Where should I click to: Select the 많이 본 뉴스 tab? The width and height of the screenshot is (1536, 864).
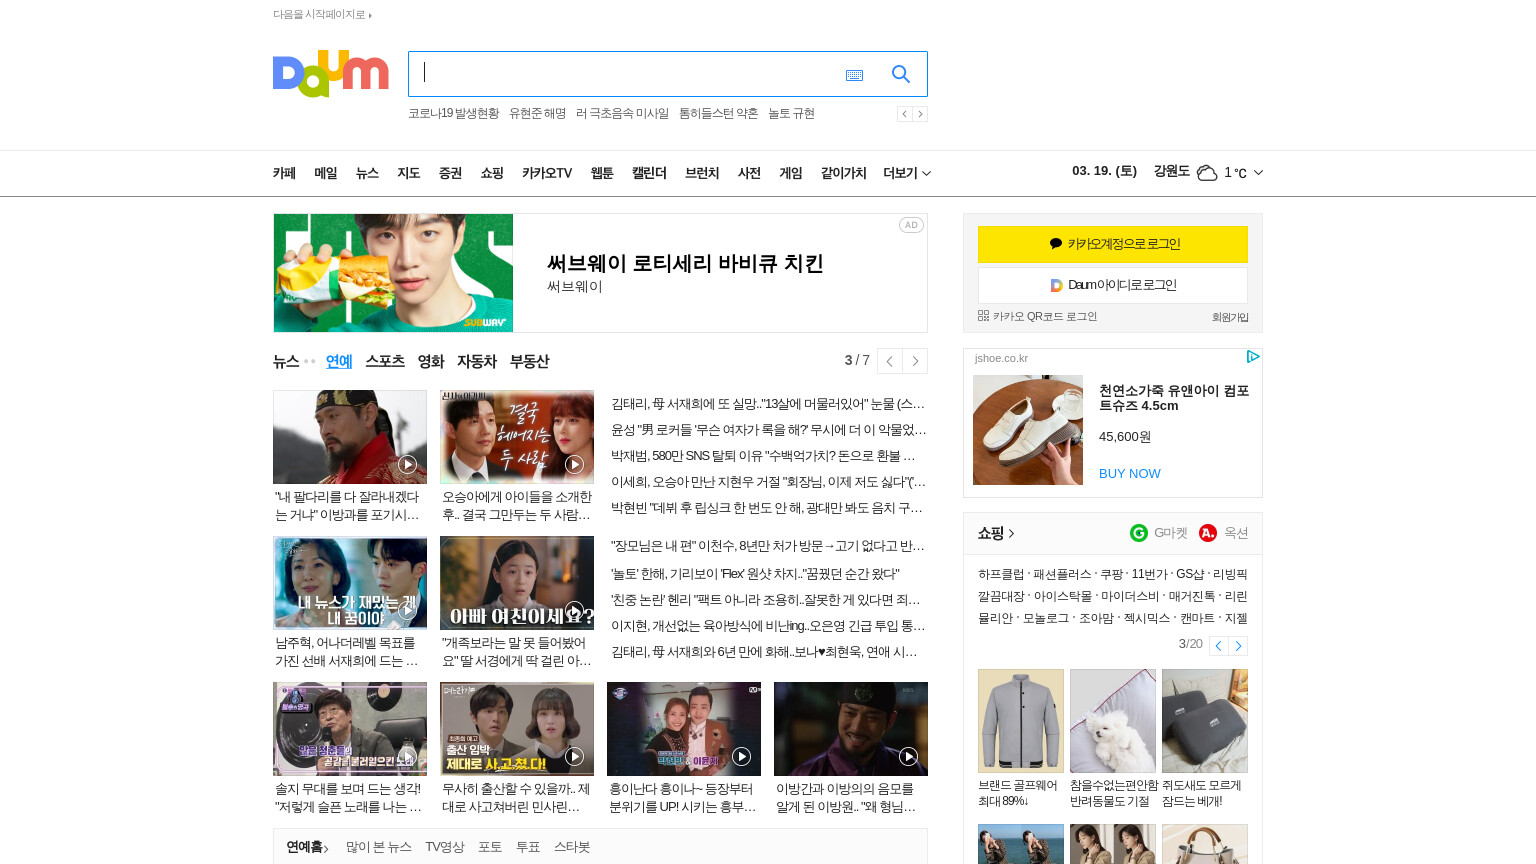click(x=379, y=847)
